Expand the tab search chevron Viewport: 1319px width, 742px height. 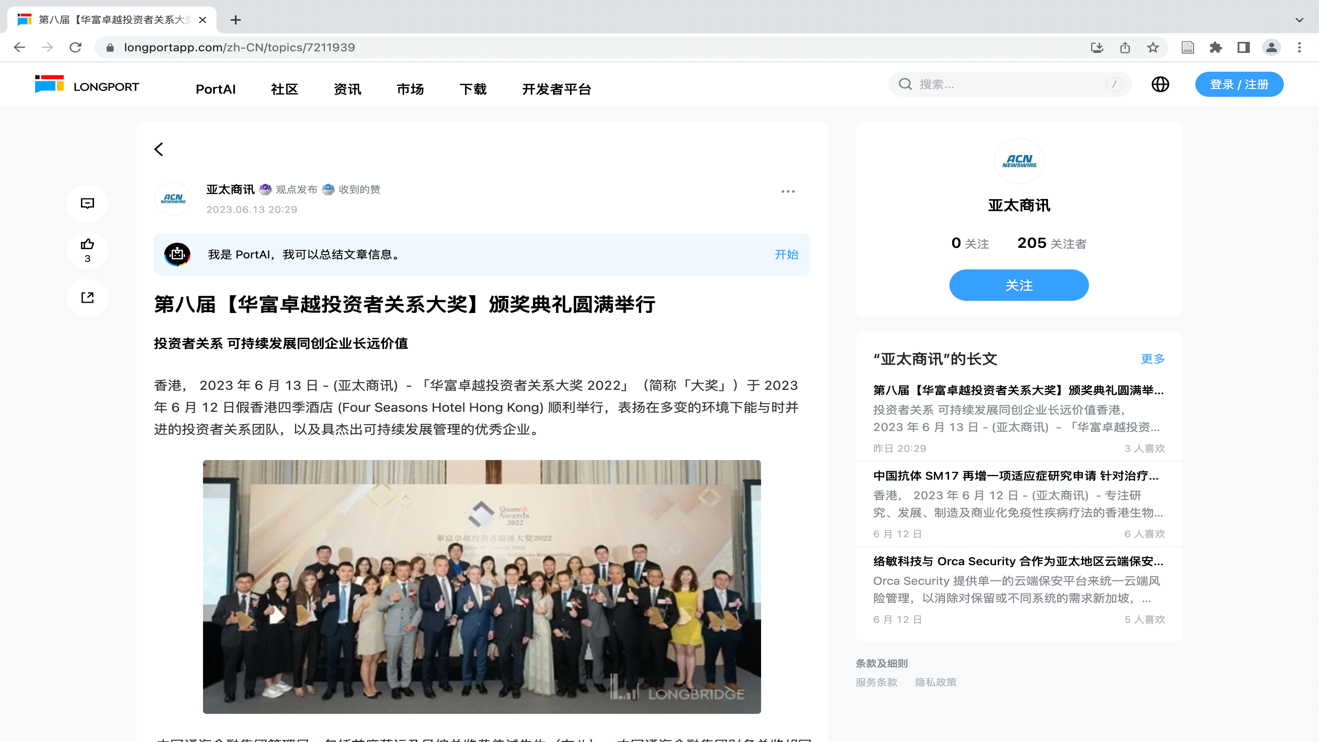[1300, 19]
